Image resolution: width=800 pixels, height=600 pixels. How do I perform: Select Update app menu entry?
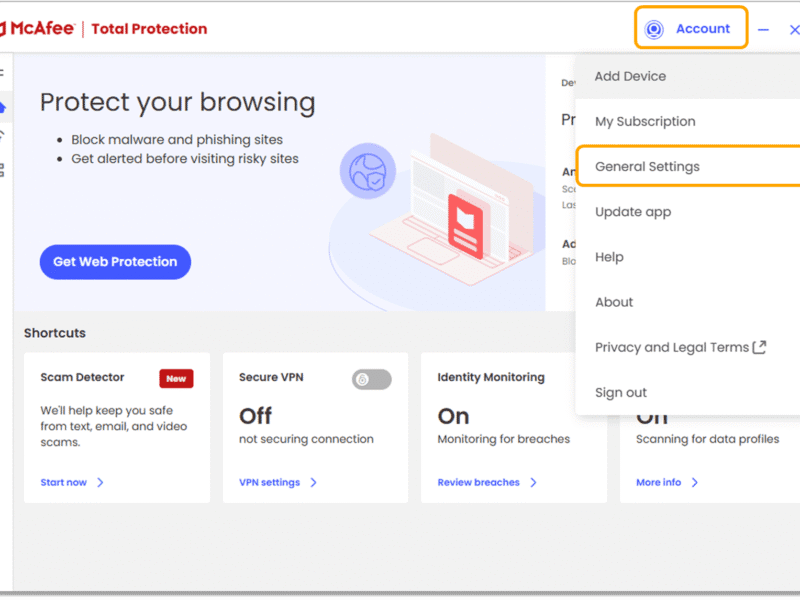633,212
